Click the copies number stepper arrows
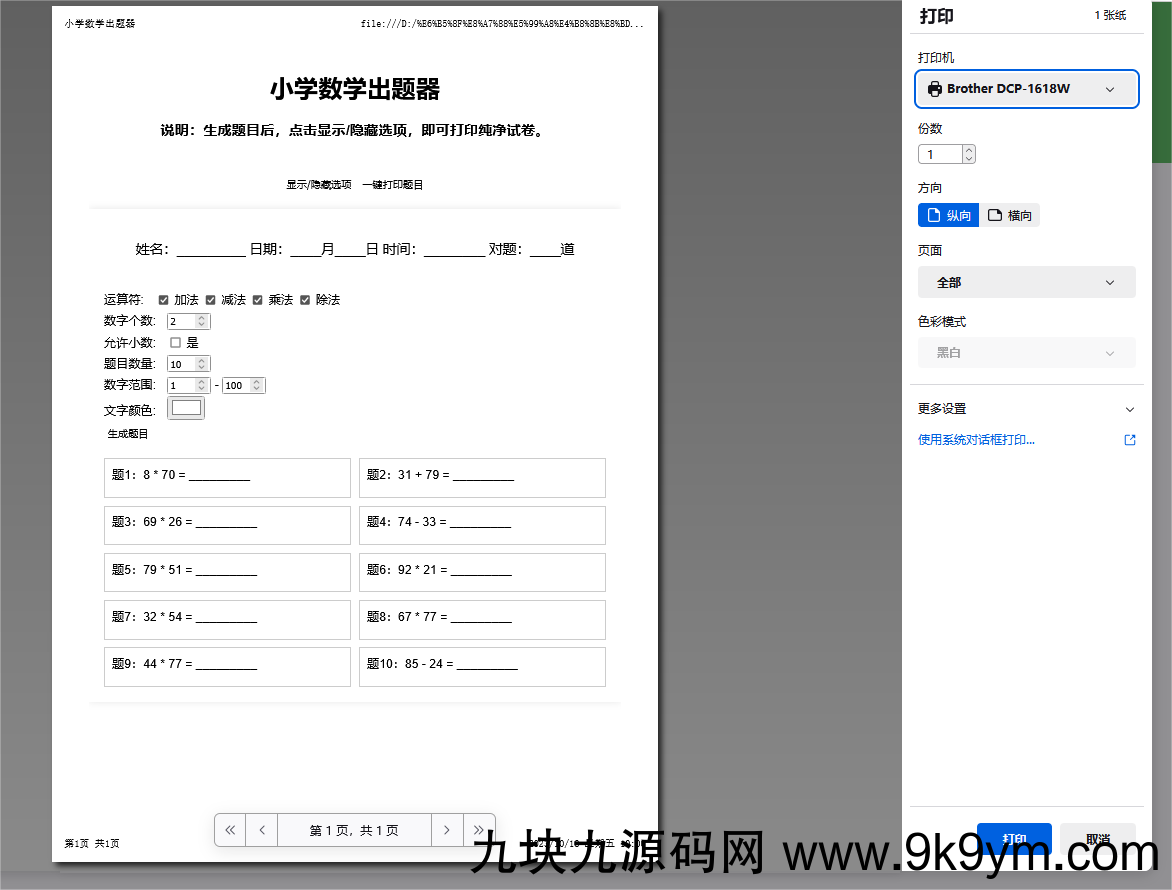Screen dimensions: 1172x890 pos(968,154)
